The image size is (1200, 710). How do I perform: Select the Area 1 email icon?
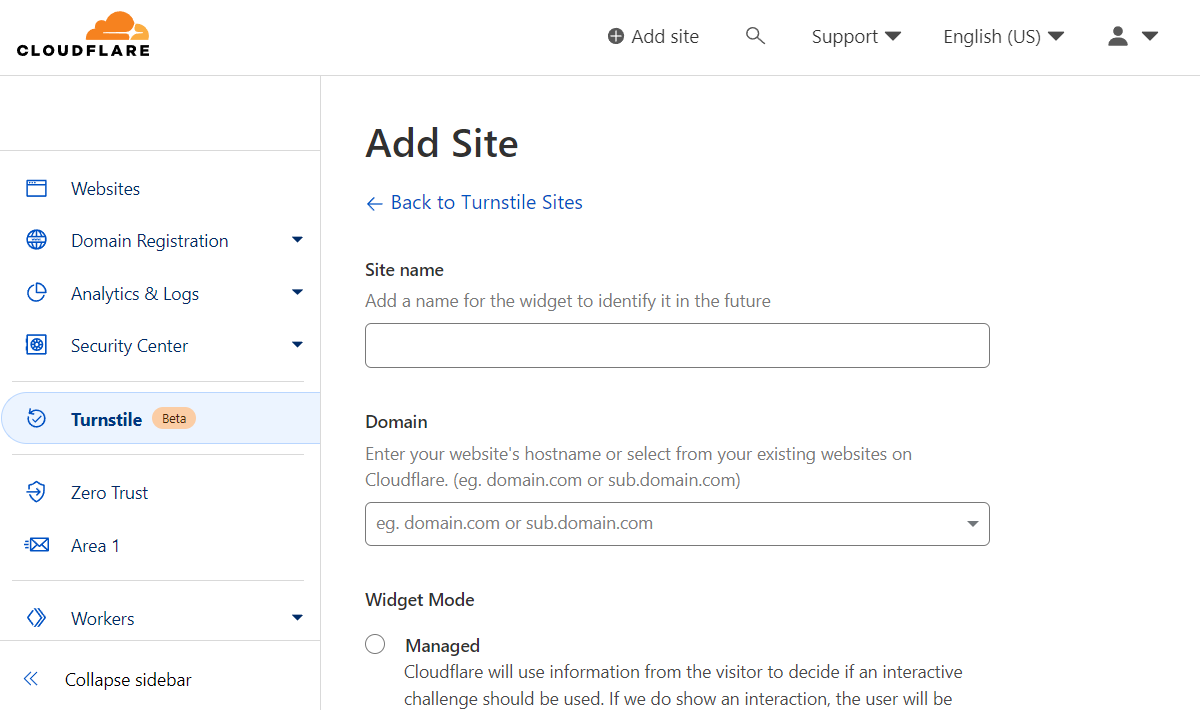(x=36, y=545)
